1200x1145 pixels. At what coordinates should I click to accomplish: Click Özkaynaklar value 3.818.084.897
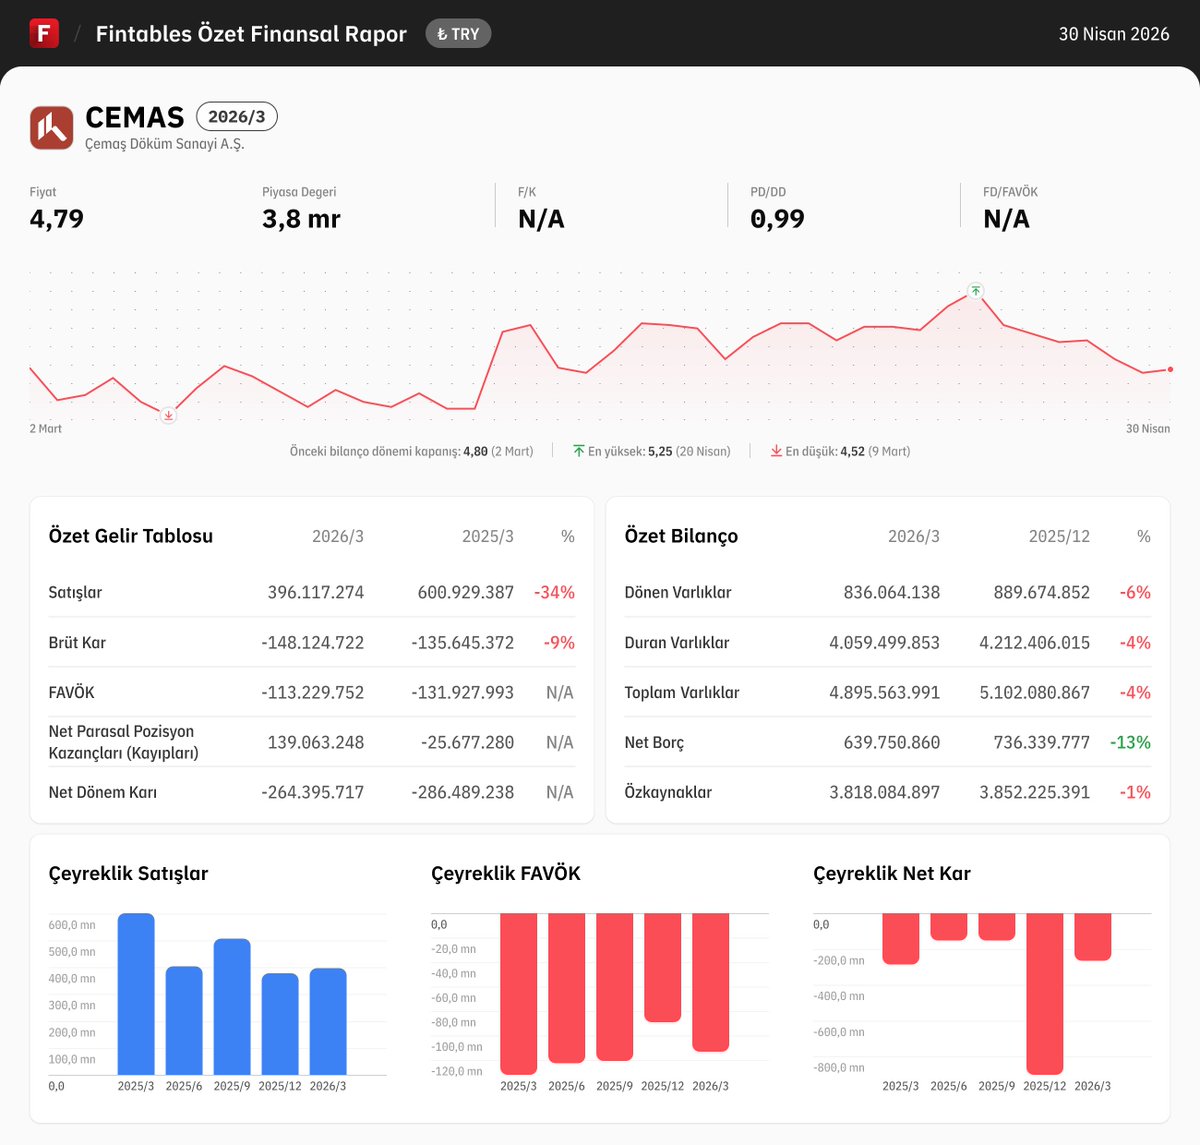[885, 792]
